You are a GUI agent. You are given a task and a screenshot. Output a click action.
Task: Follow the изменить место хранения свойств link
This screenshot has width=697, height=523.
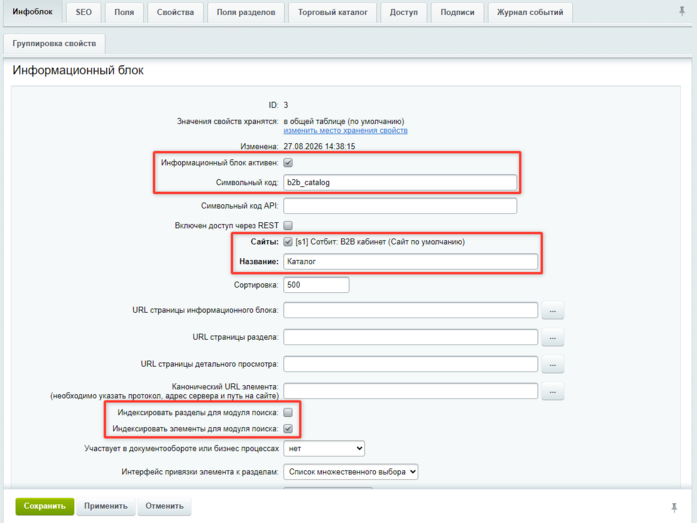[x=345, y=131]
